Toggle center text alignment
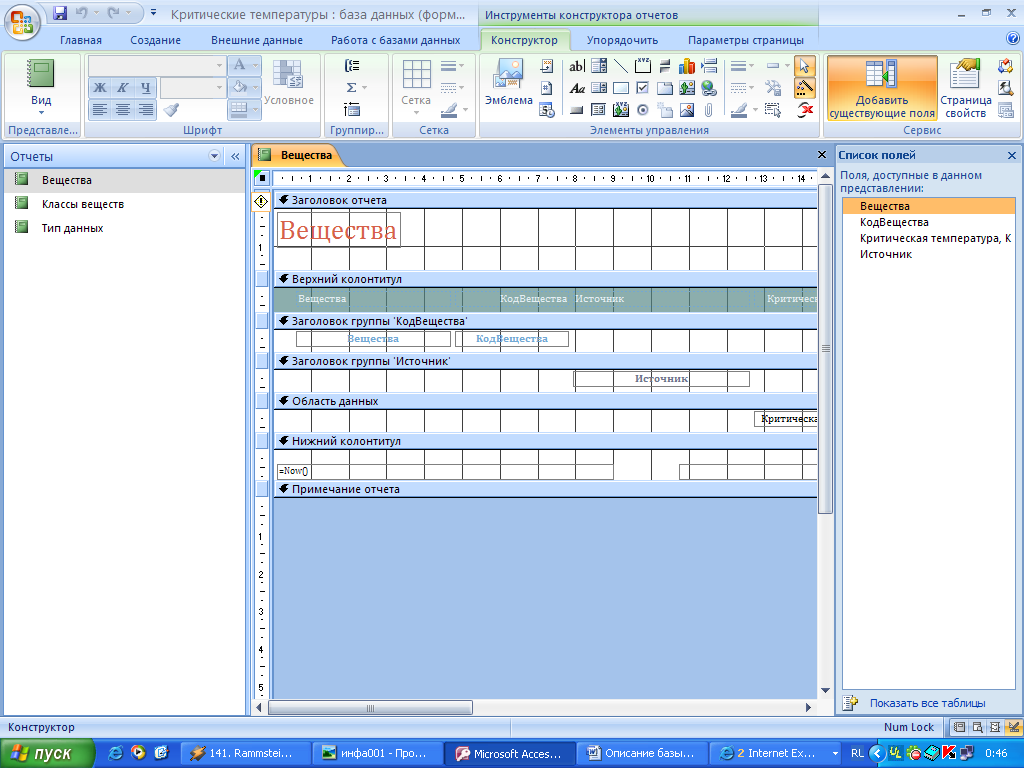This screenshot has height=768, width=1024. coord(122,110)
